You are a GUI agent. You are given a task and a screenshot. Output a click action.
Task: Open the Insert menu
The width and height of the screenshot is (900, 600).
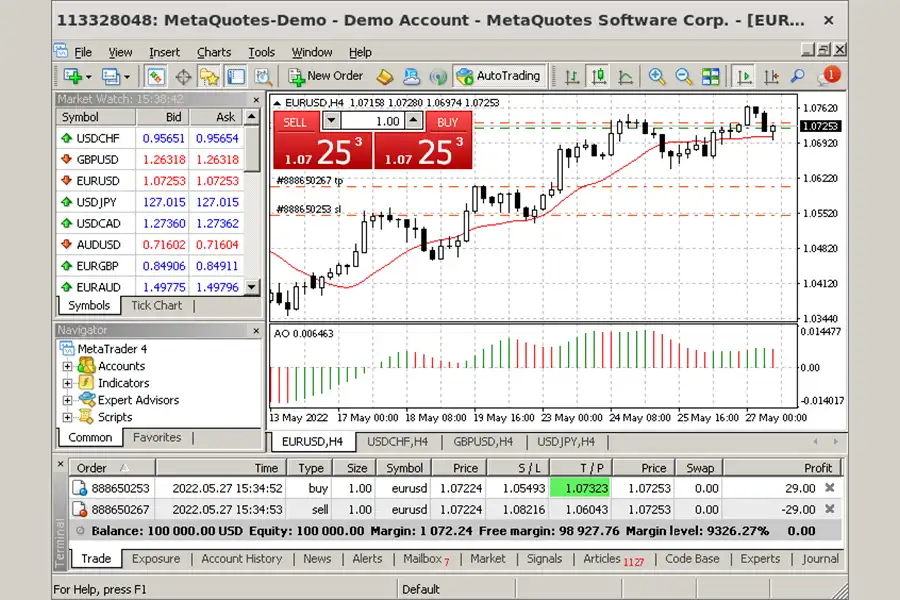click(164, 52)
